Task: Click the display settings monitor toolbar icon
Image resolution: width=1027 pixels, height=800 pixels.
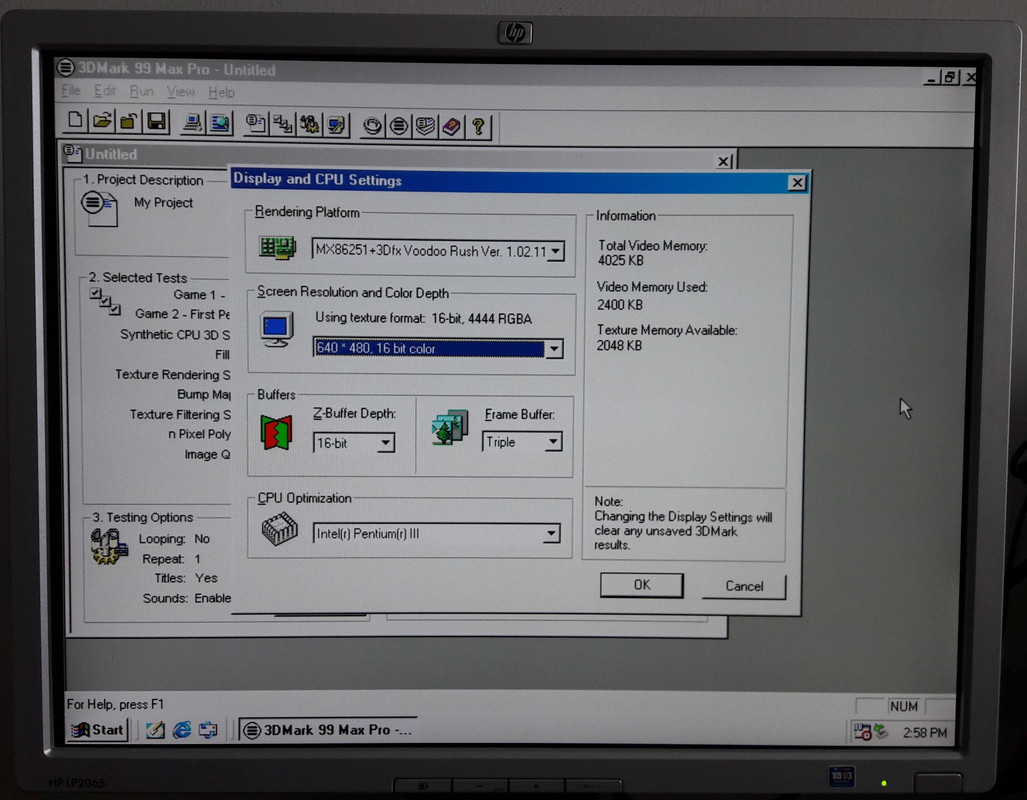Action: pos(336,125)
